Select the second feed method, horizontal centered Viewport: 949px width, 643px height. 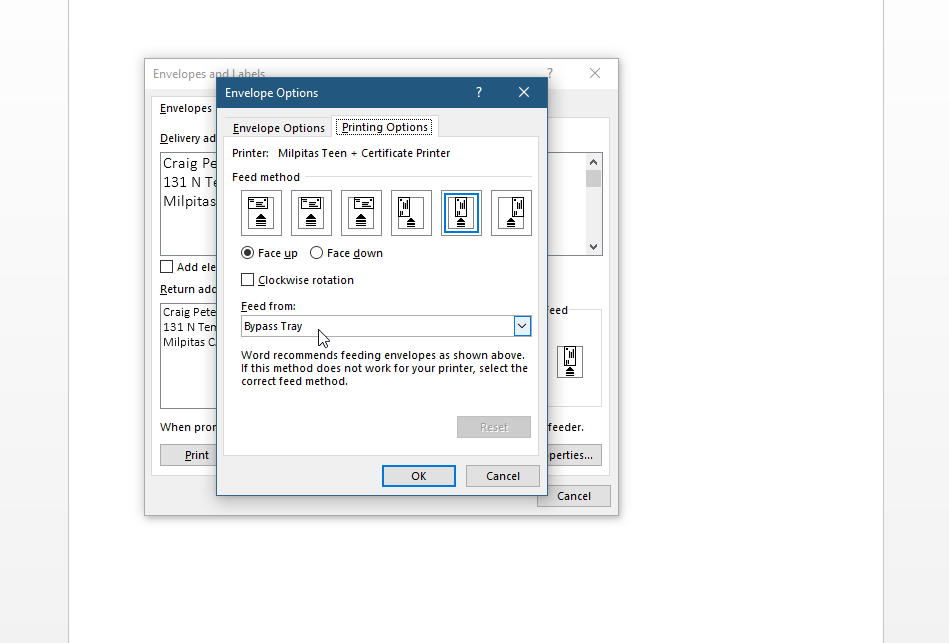pyautogui.click(x=311, y=213)
